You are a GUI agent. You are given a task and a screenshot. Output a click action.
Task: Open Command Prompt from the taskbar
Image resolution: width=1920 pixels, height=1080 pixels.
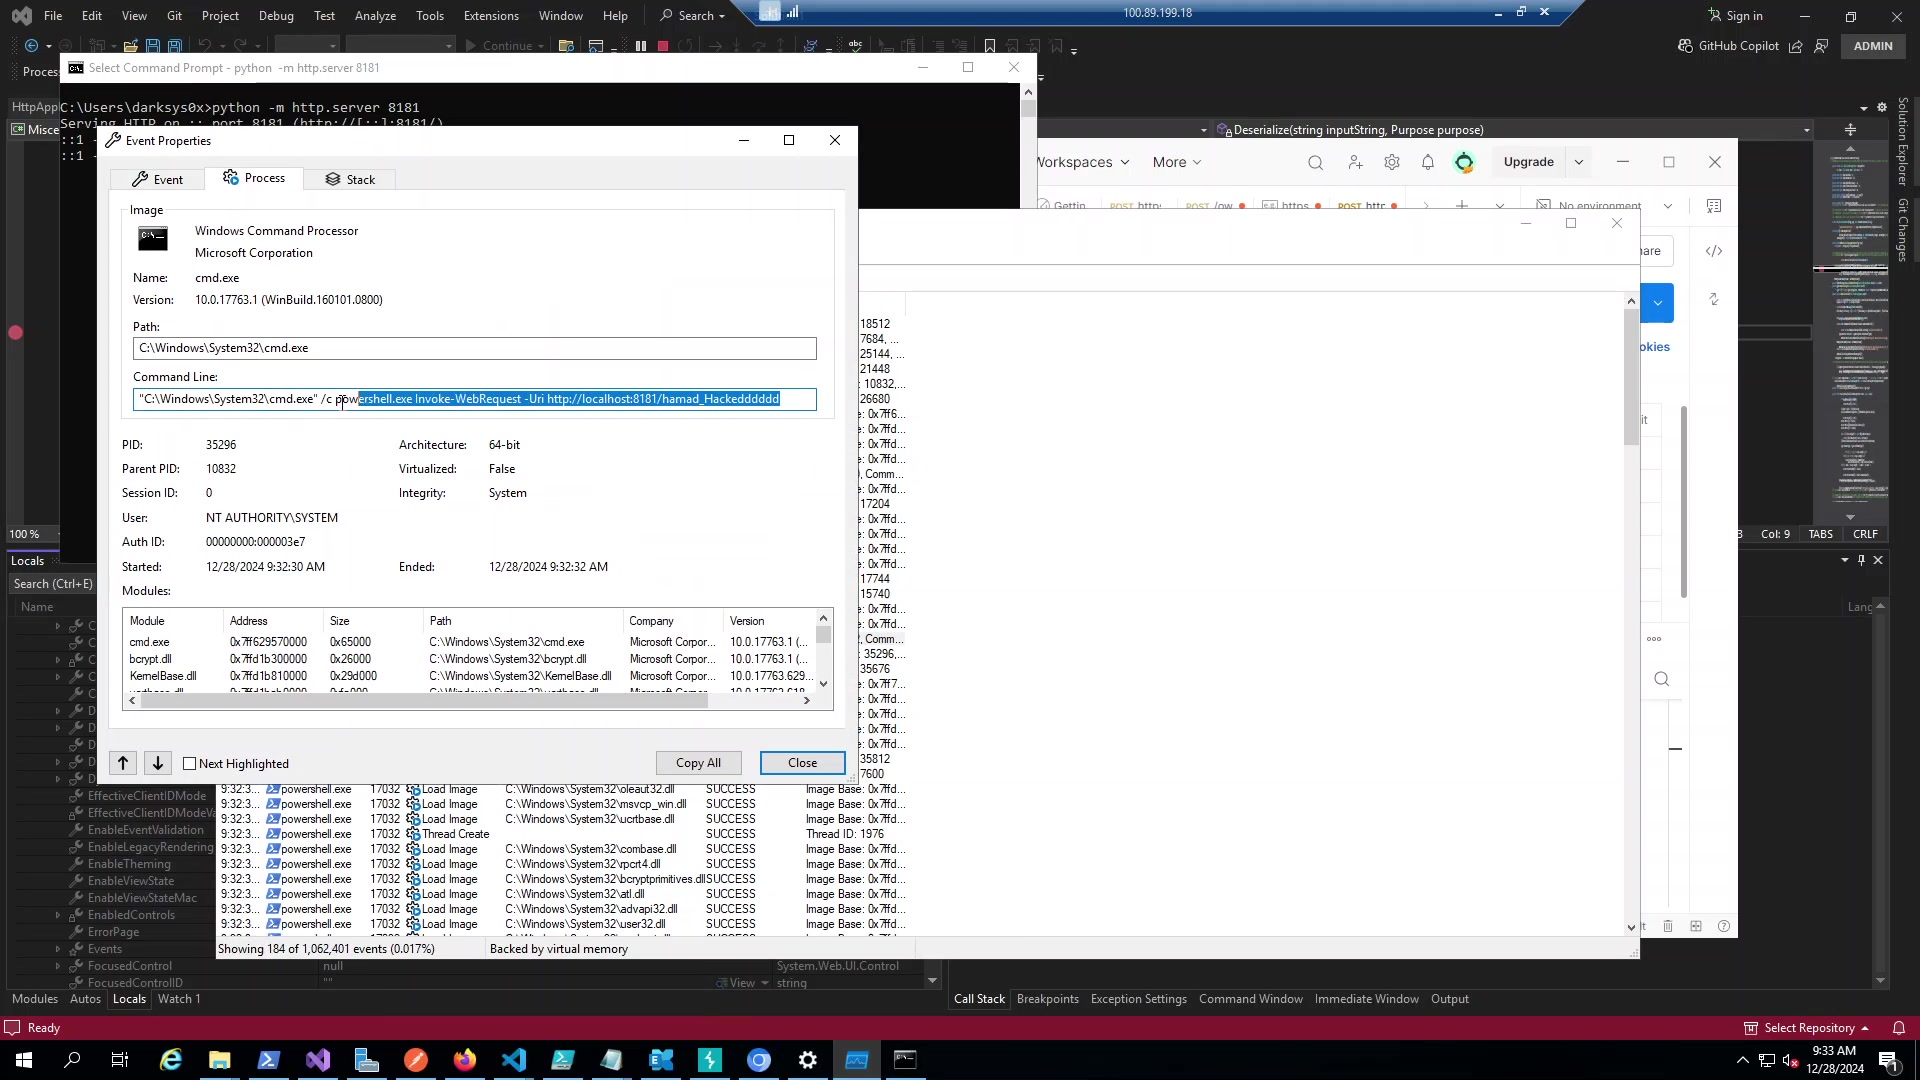click(x=905, y=1060)
